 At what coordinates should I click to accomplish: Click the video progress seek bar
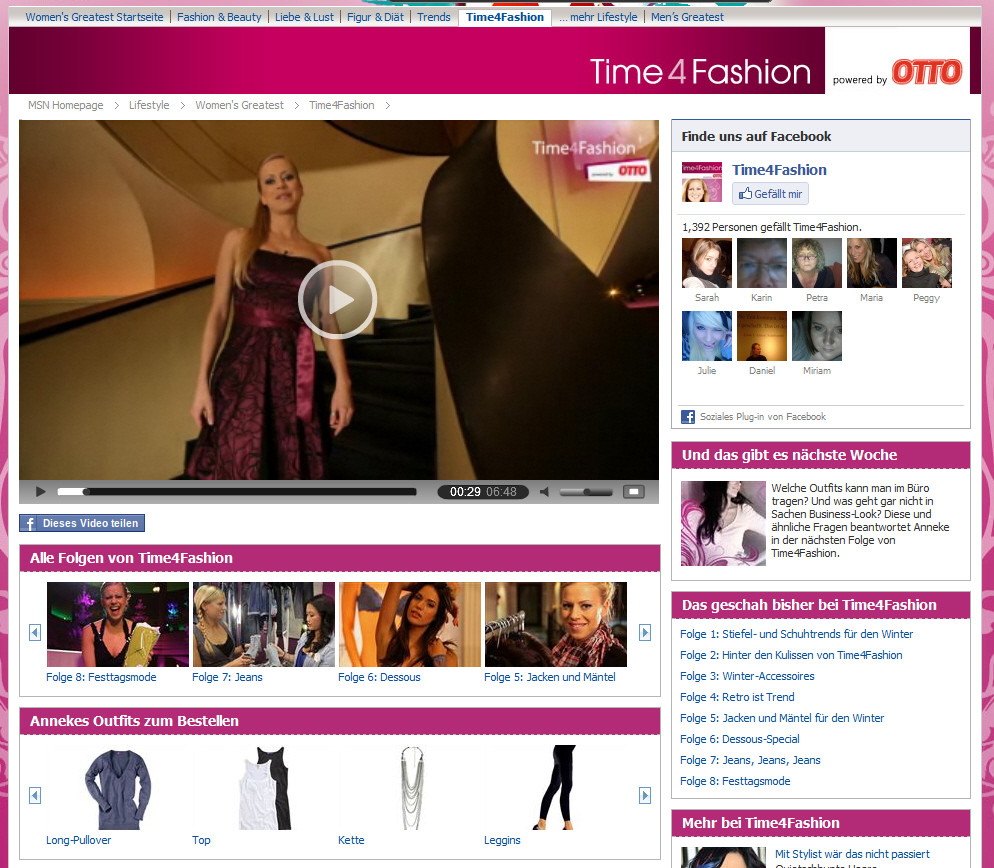[x=236, y=491]
